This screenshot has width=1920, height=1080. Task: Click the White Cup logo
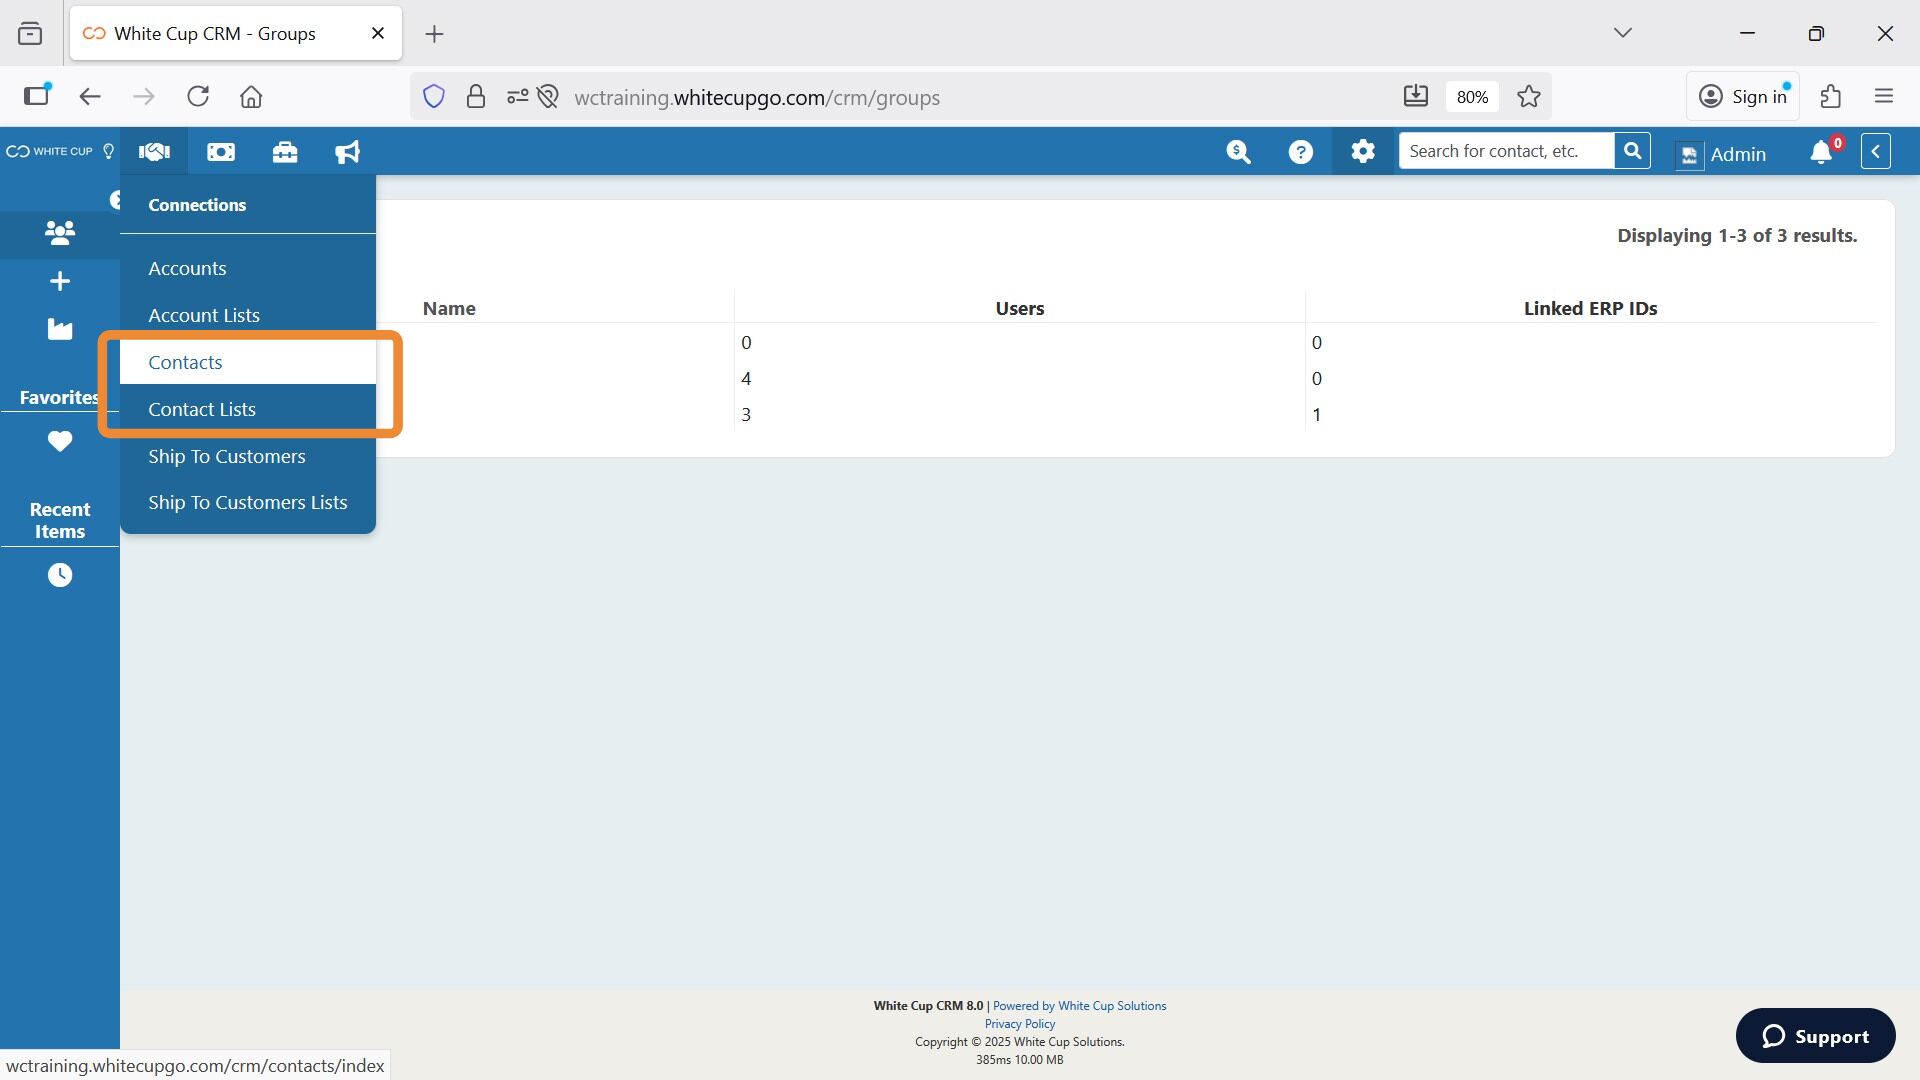click(x=49, y=152)
